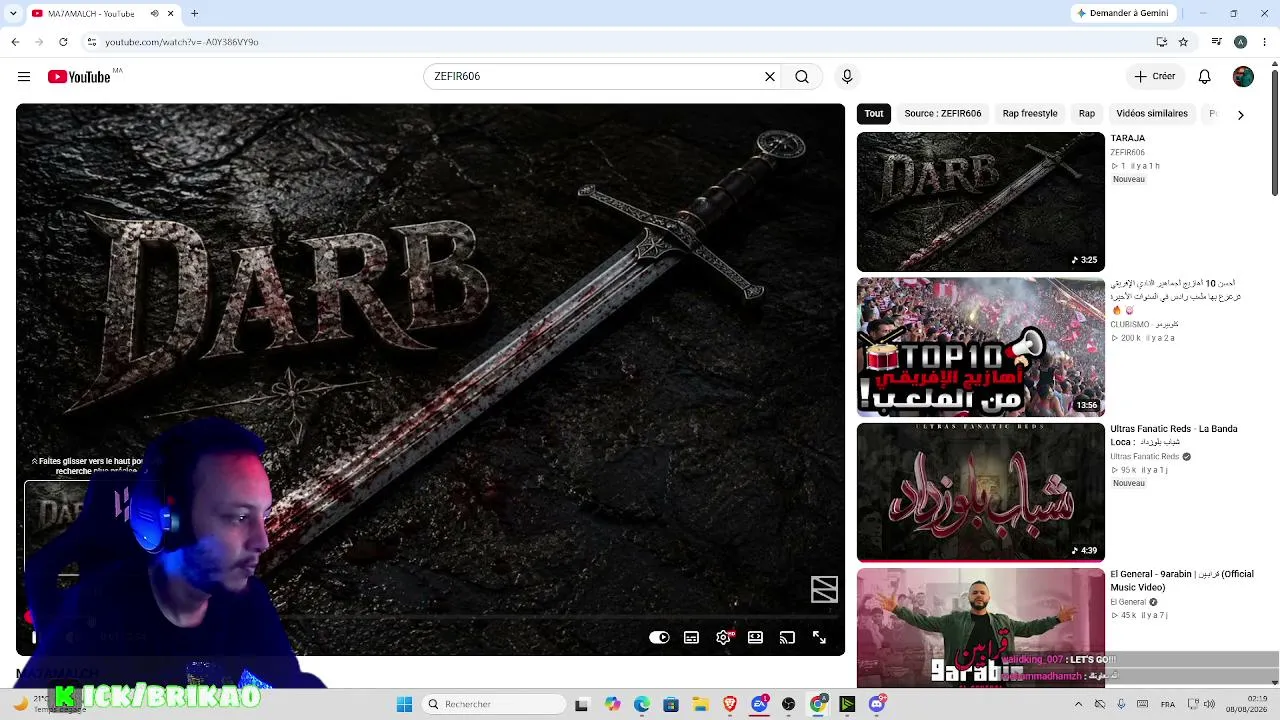This screenshot has width=1280, height=720.
Task: Open Brave browser from the taskbar
Action: (x=730, y=705)
